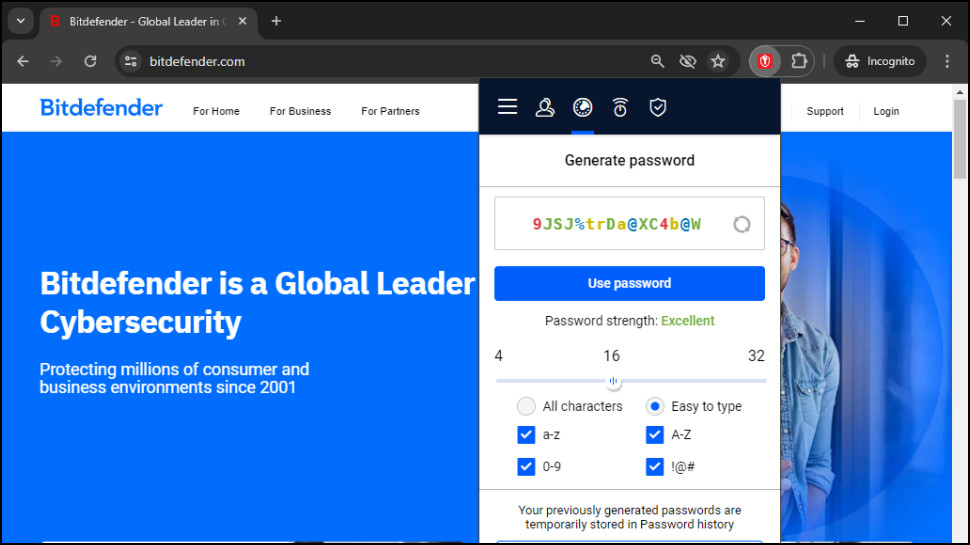Image resolution: width=970 pixels, height=545 pixels.
Task: Click the Bitdefender extension icon in toolbar
Action: pos(765,61)
